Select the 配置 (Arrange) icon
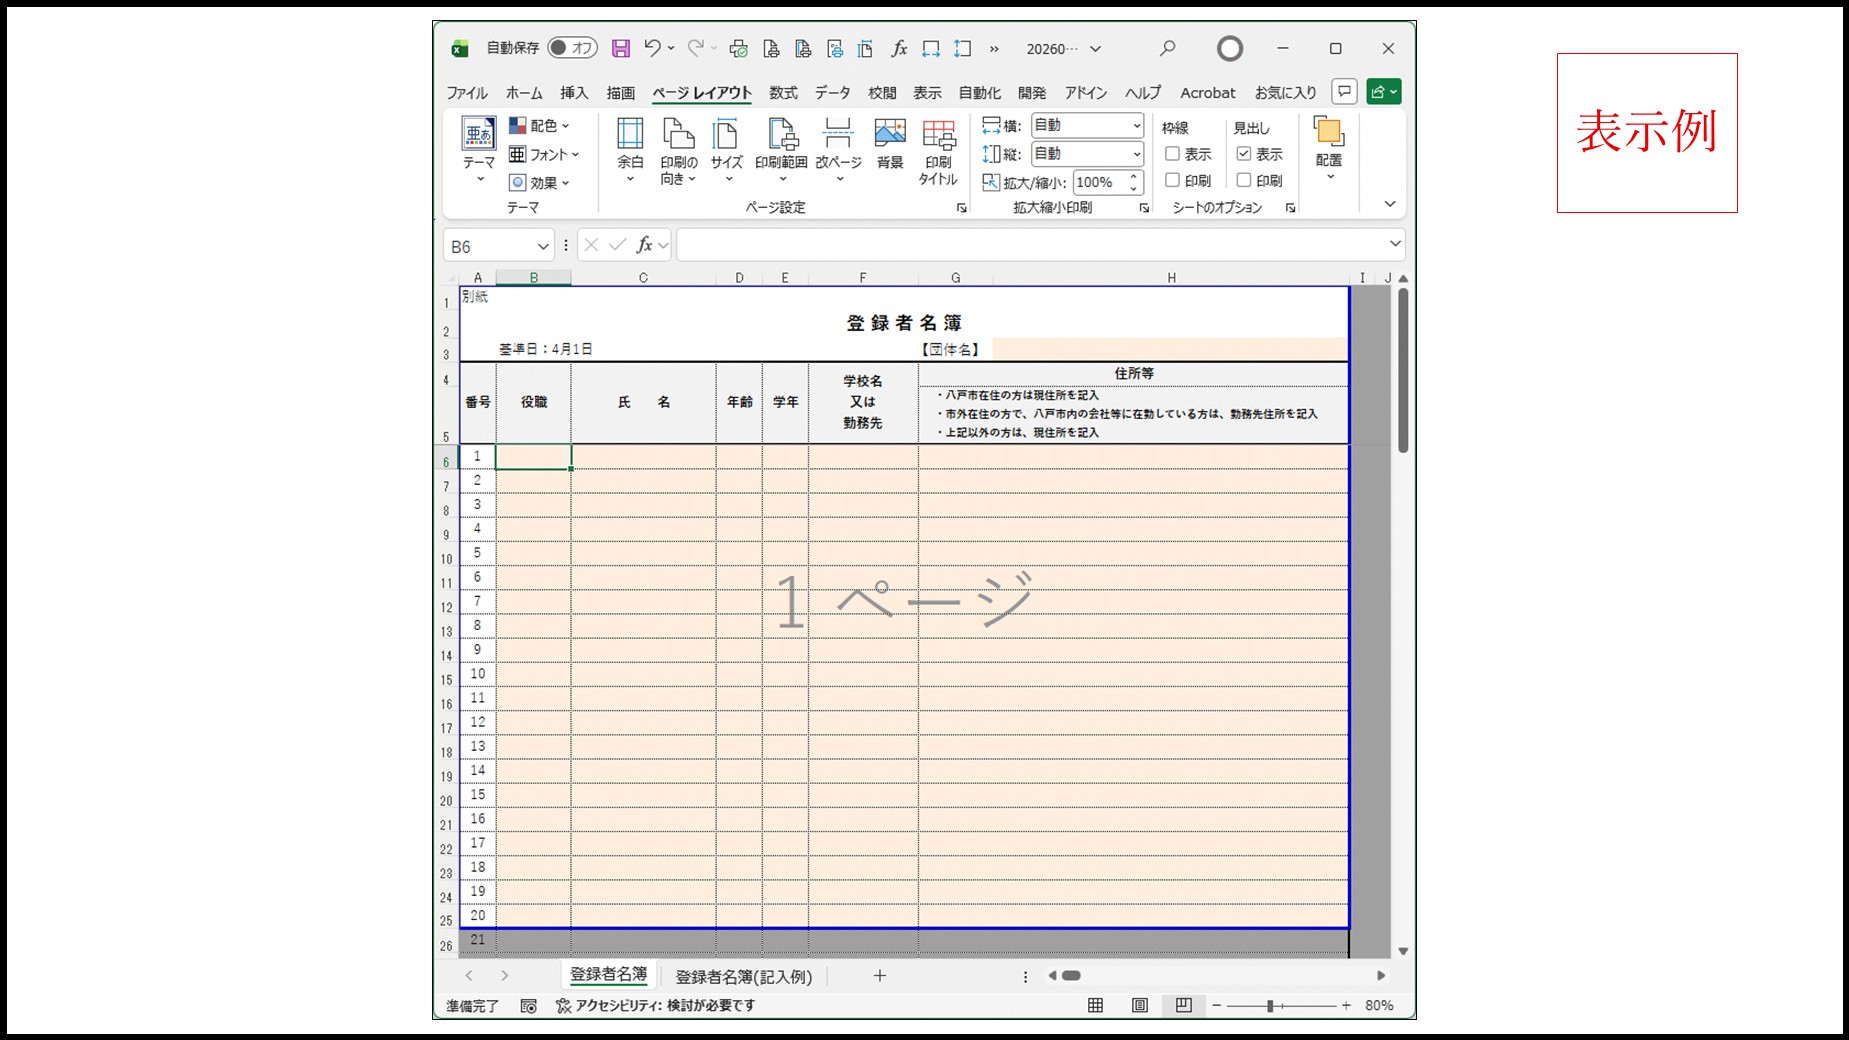Screen dimensions: 1849x1040 [1328, 145]
